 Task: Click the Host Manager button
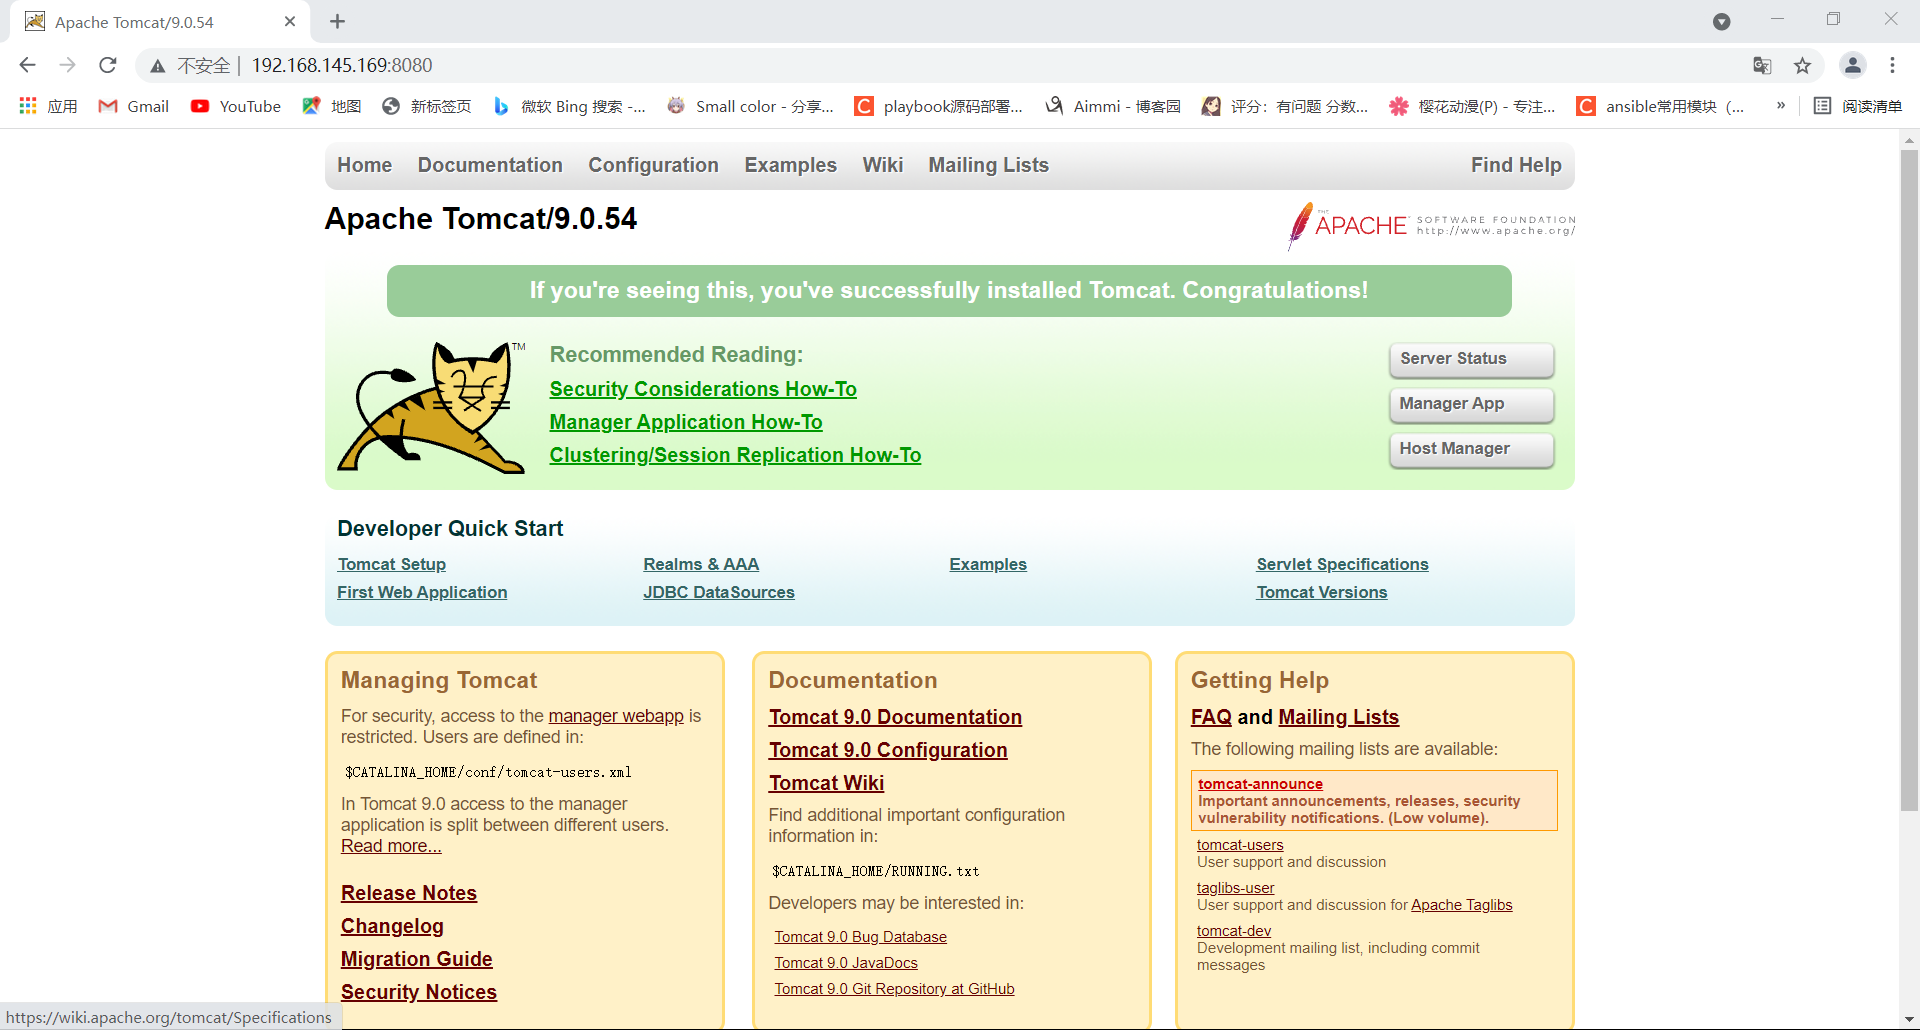point(1471,449)
